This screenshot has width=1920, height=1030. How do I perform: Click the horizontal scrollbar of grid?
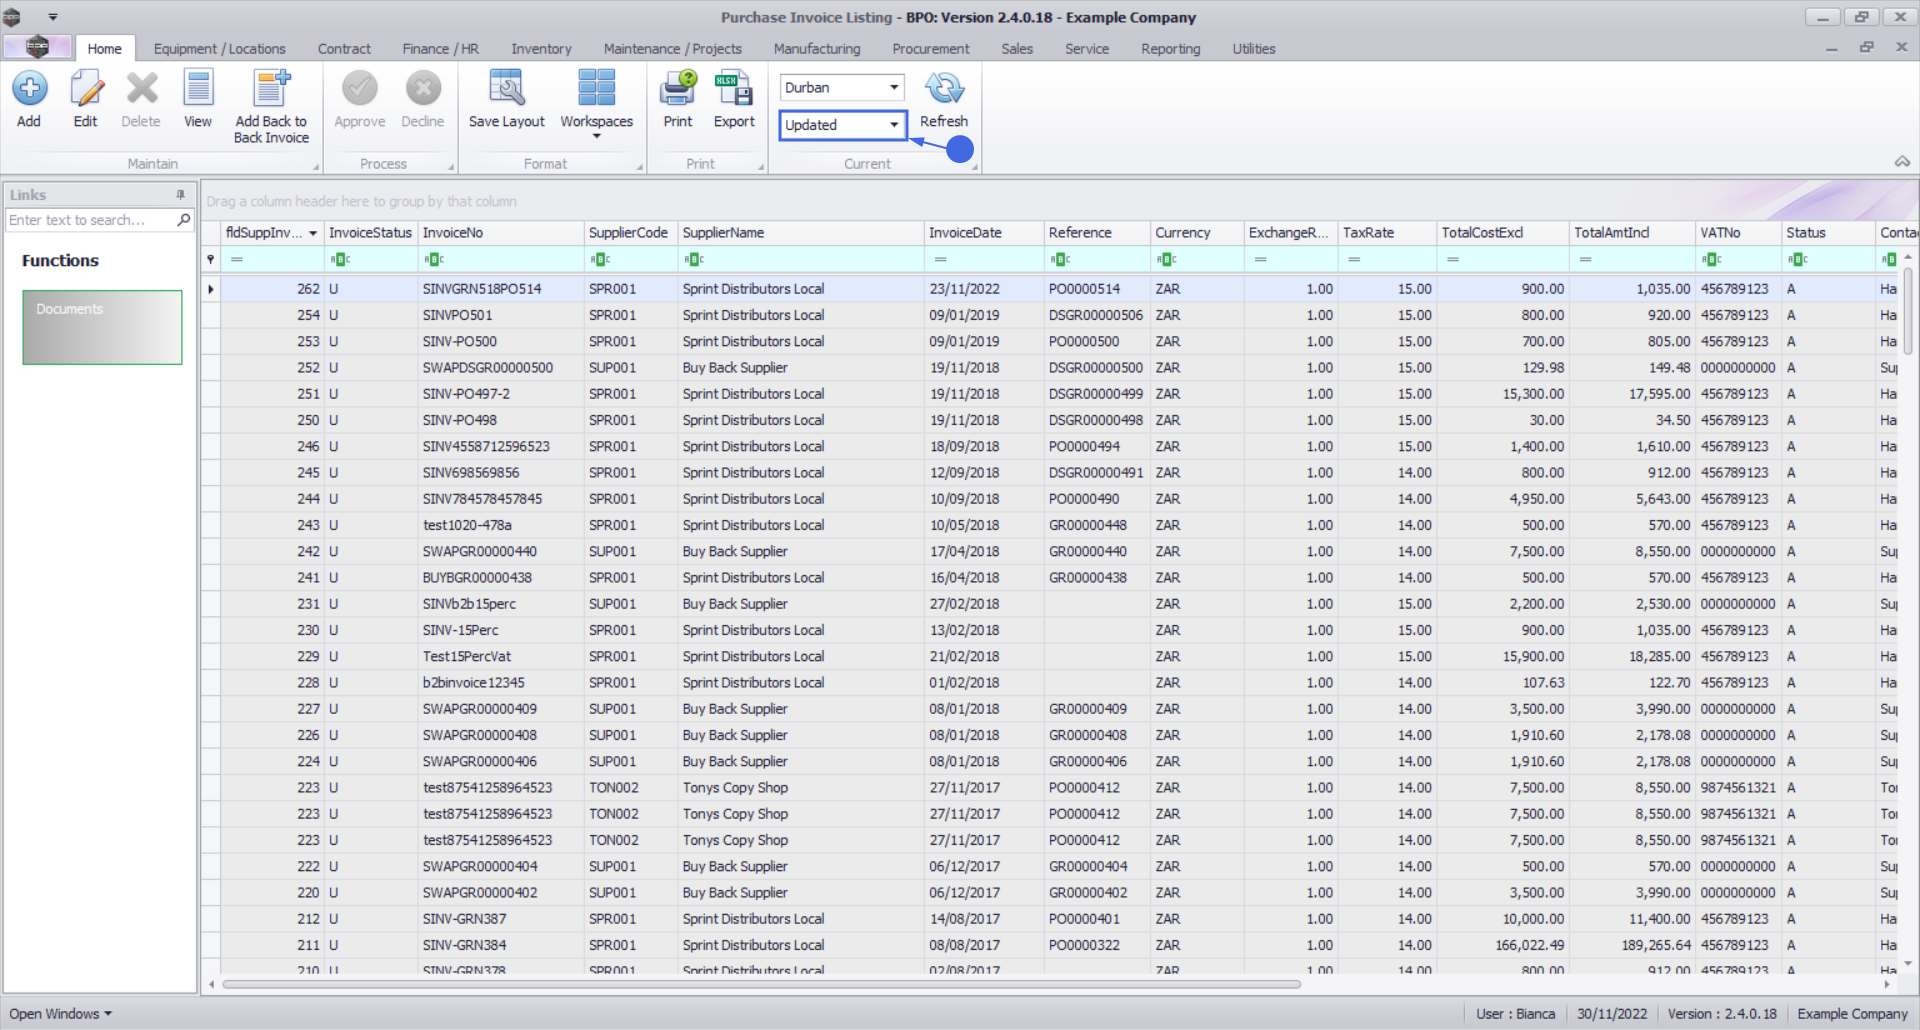(x=760, y=985)
